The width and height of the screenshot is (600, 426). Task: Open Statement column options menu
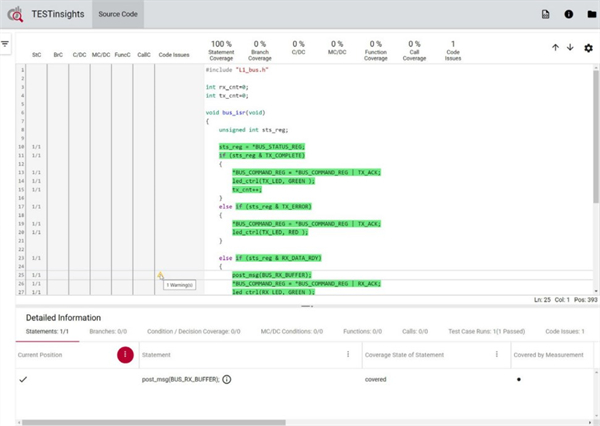click(347, 354)
